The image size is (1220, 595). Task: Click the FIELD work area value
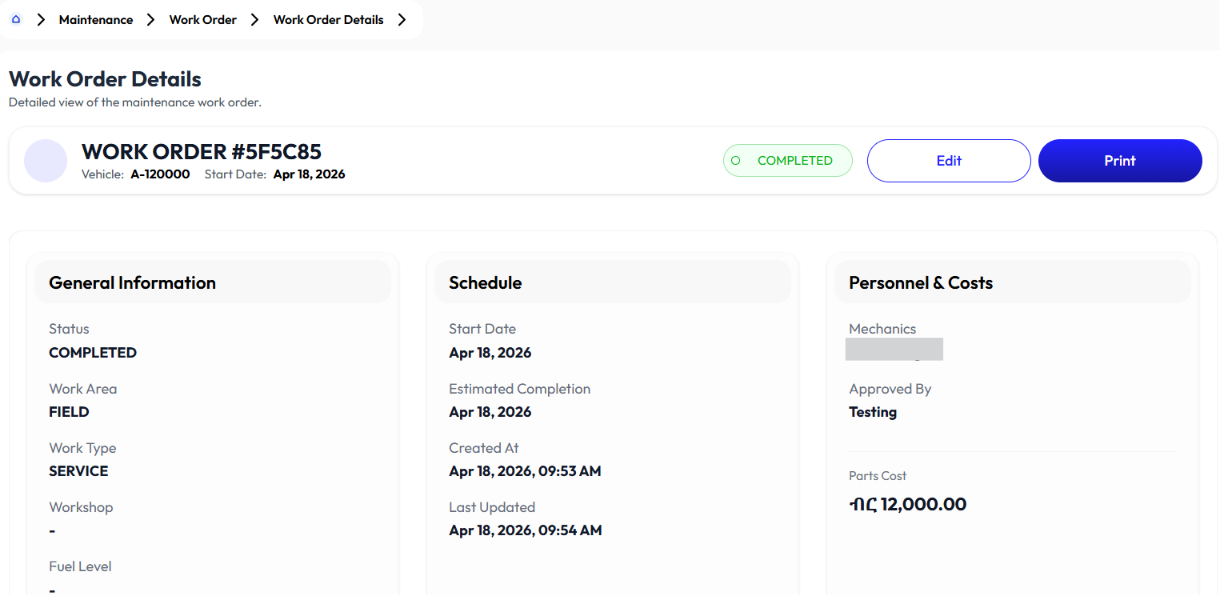coord(69,412)
